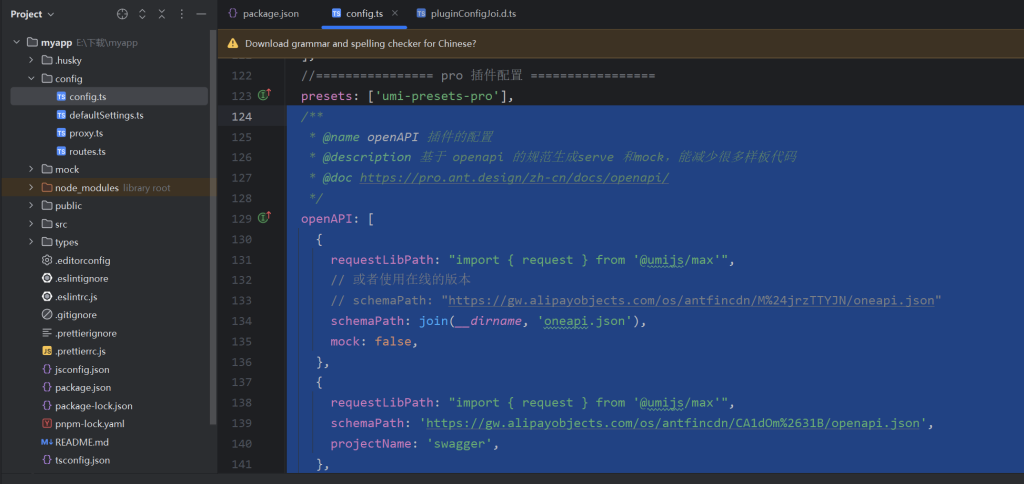This screenshot has height=484, width=1024.
Task: Click the folder icon beside node_modules
Action: coord(47,187)
